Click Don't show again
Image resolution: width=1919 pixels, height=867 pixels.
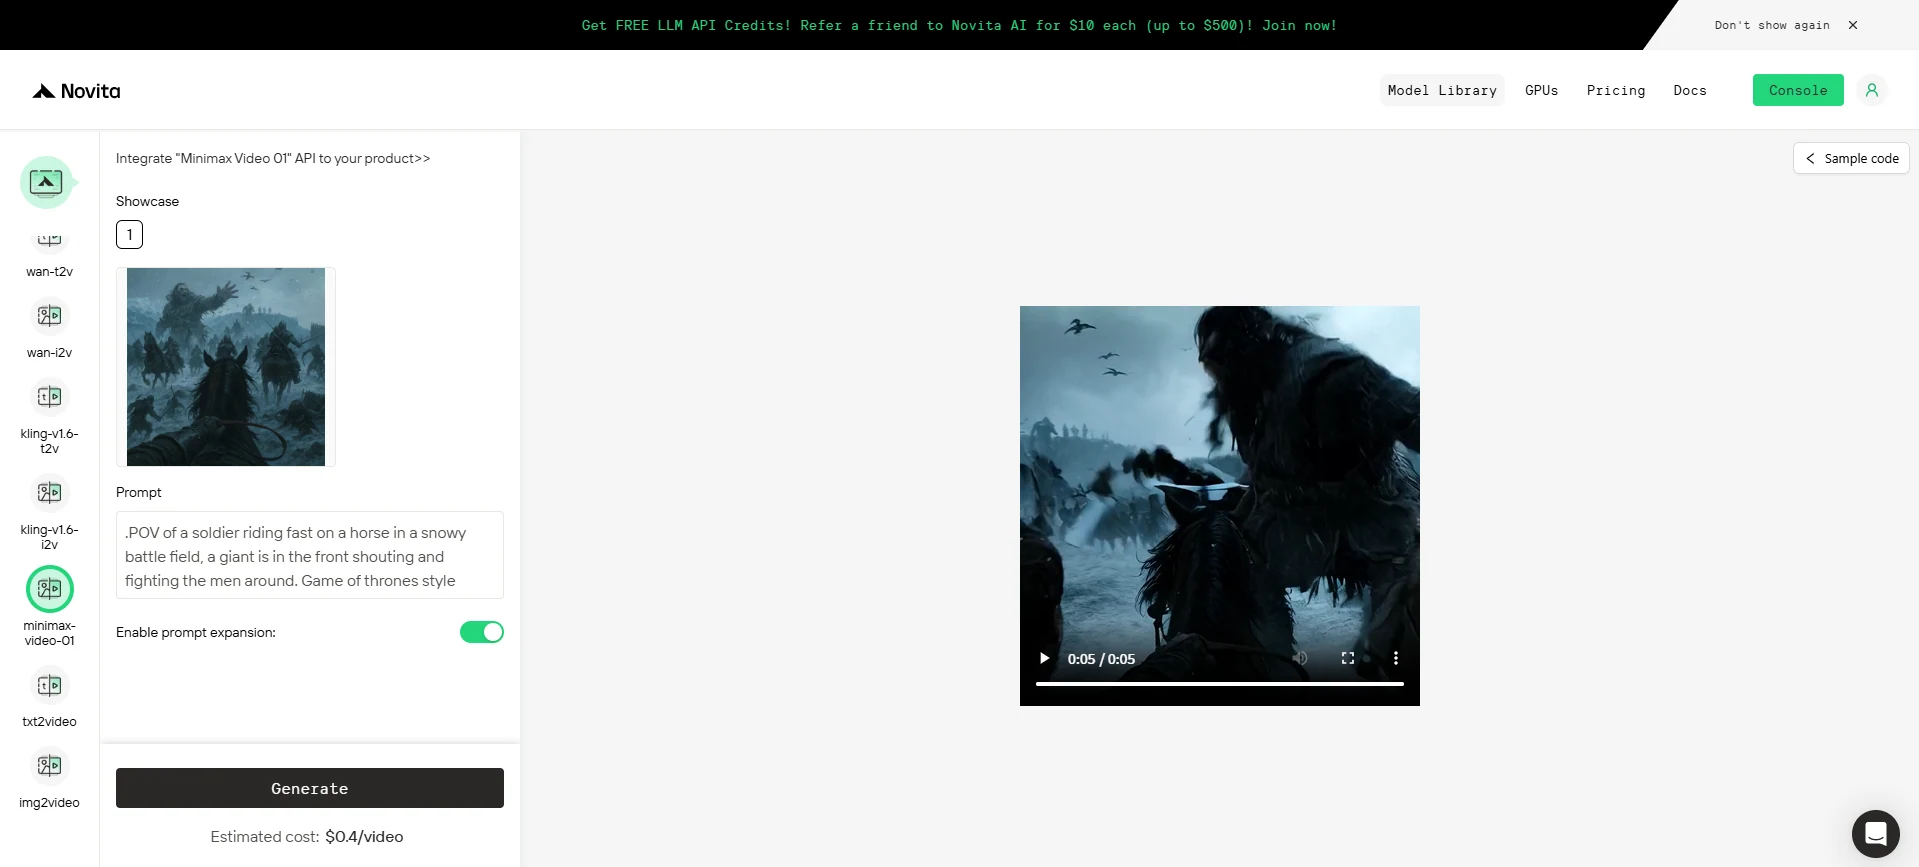point(1772,25)
